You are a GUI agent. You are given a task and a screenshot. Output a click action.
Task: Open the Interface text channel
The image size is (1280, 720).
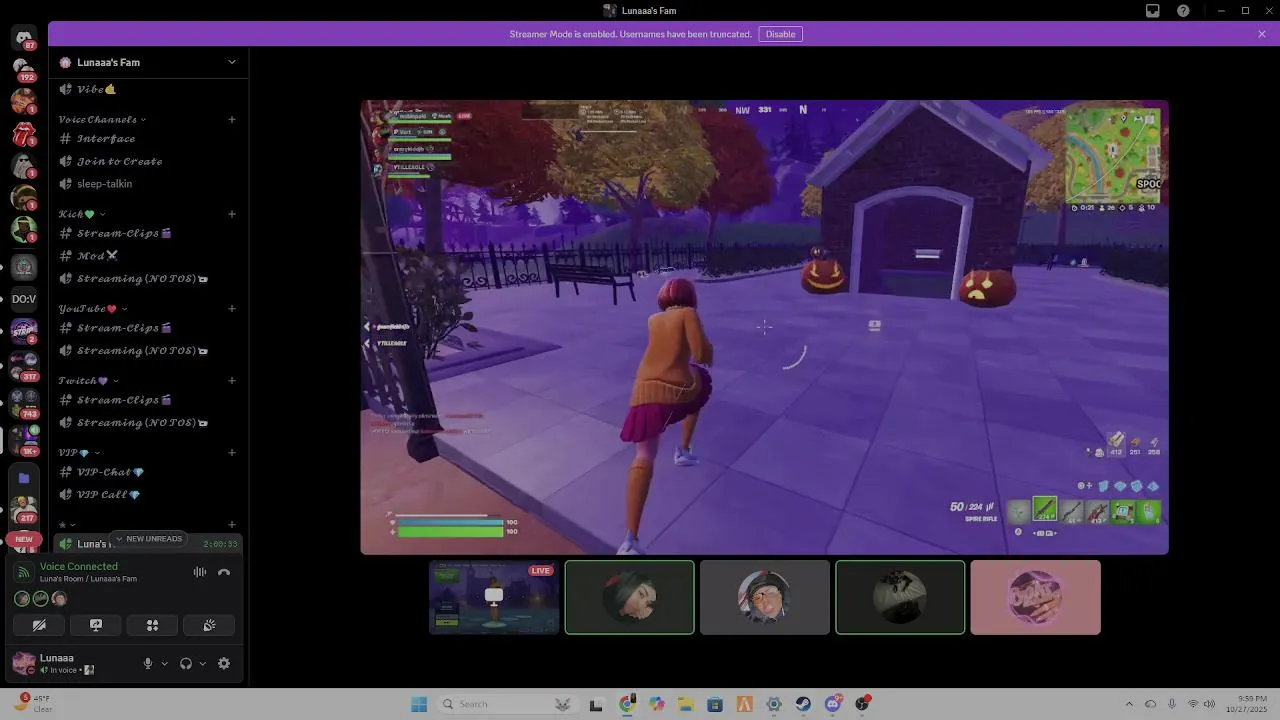pyautogui.click(x=148, y=138)
